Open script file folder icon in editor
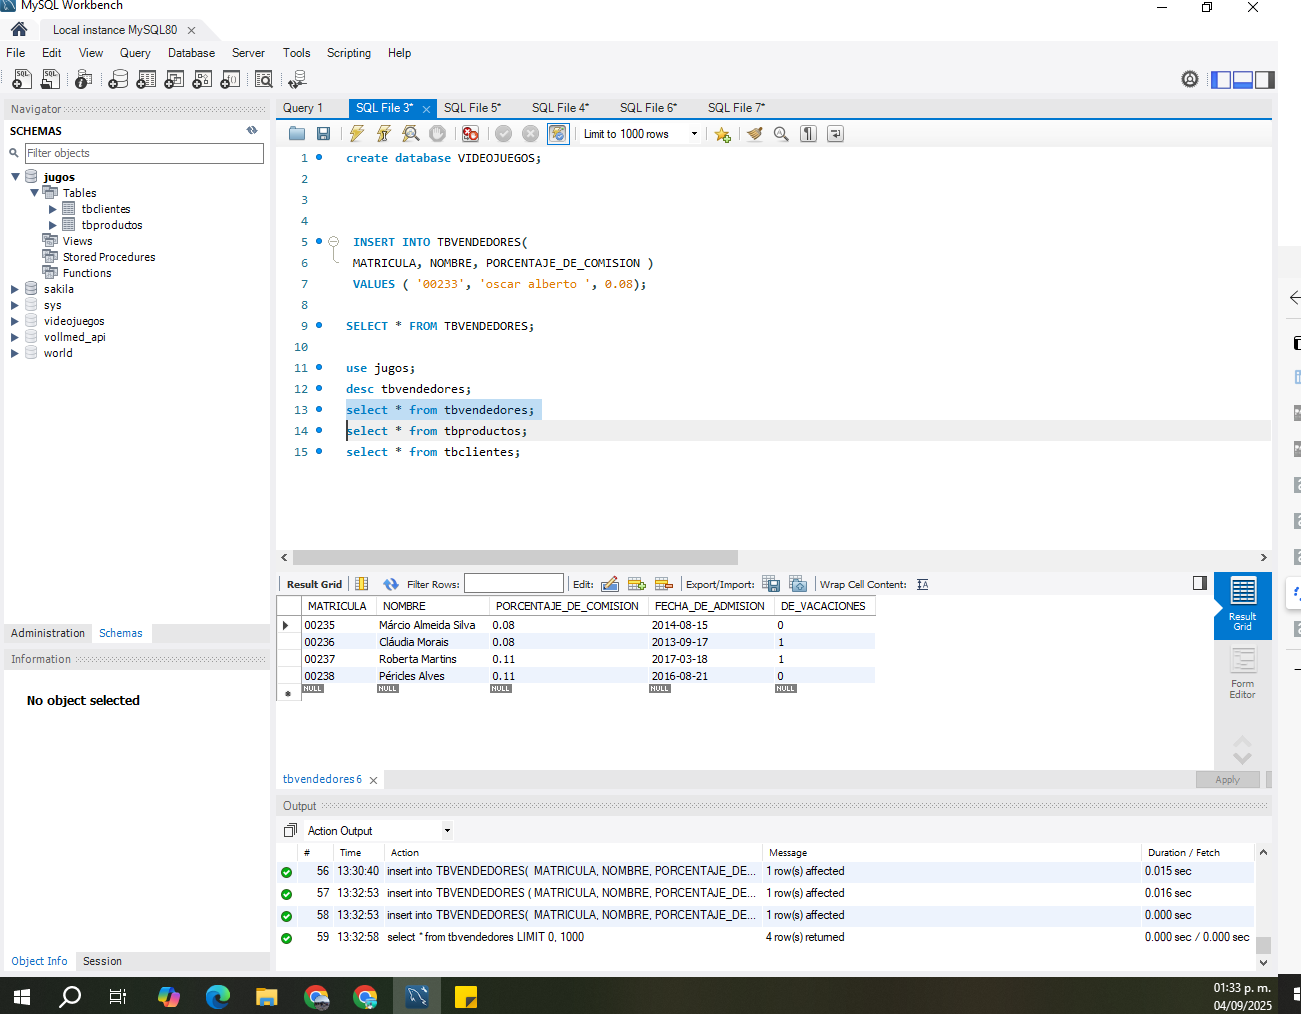The image size is (1301, 1014). point(297,134)
